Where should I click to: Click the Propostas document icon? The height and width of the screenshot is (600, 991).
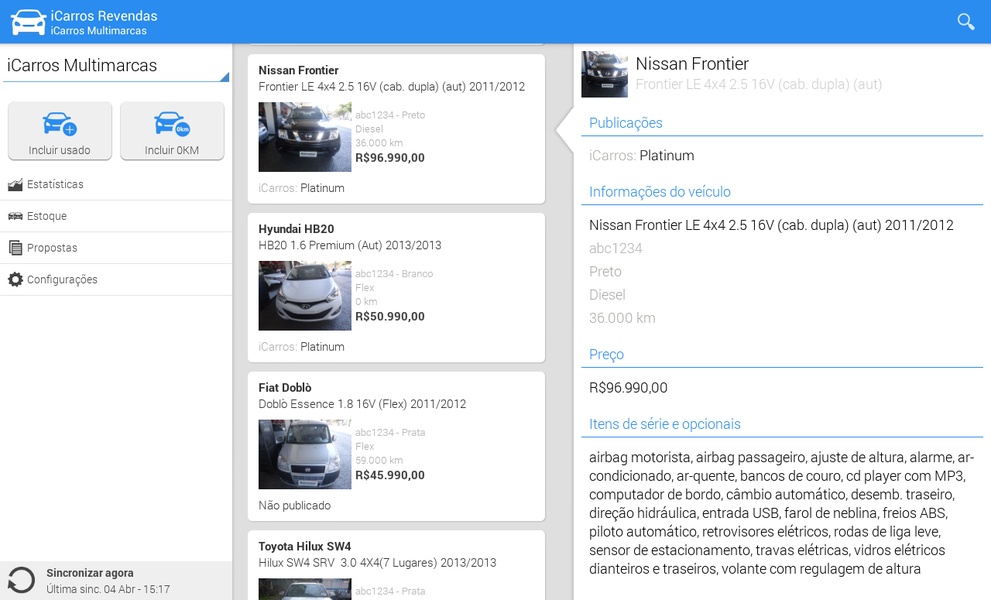(15, 248)
